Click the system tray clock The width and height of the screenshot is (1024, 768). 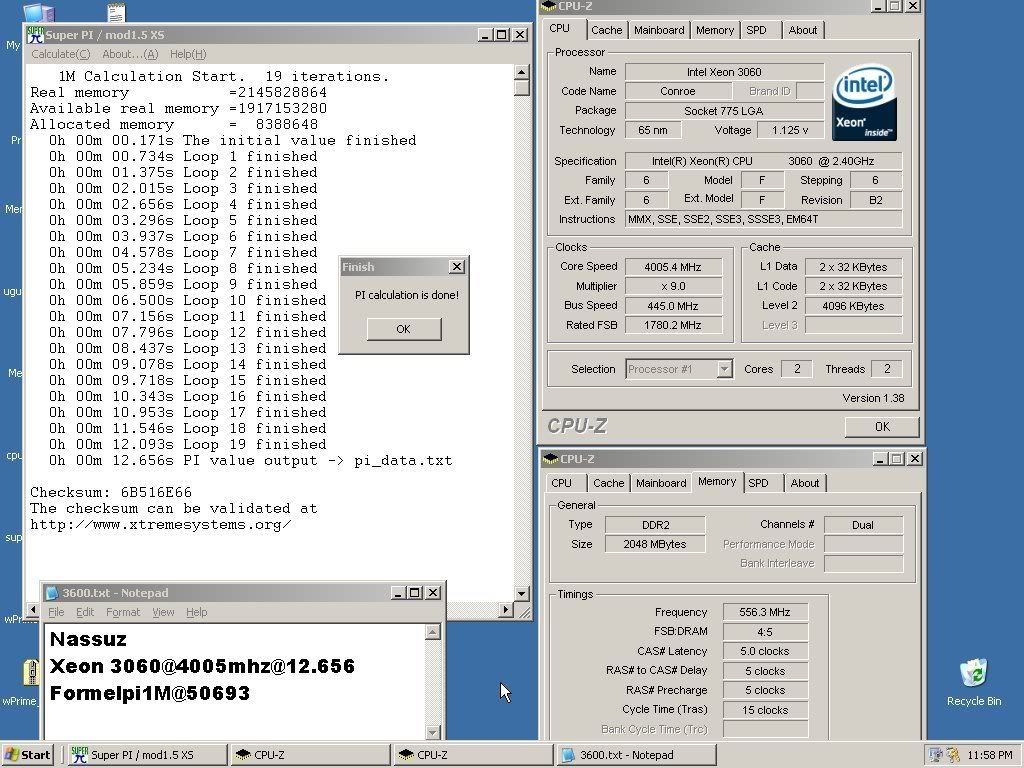pos(989,755)
